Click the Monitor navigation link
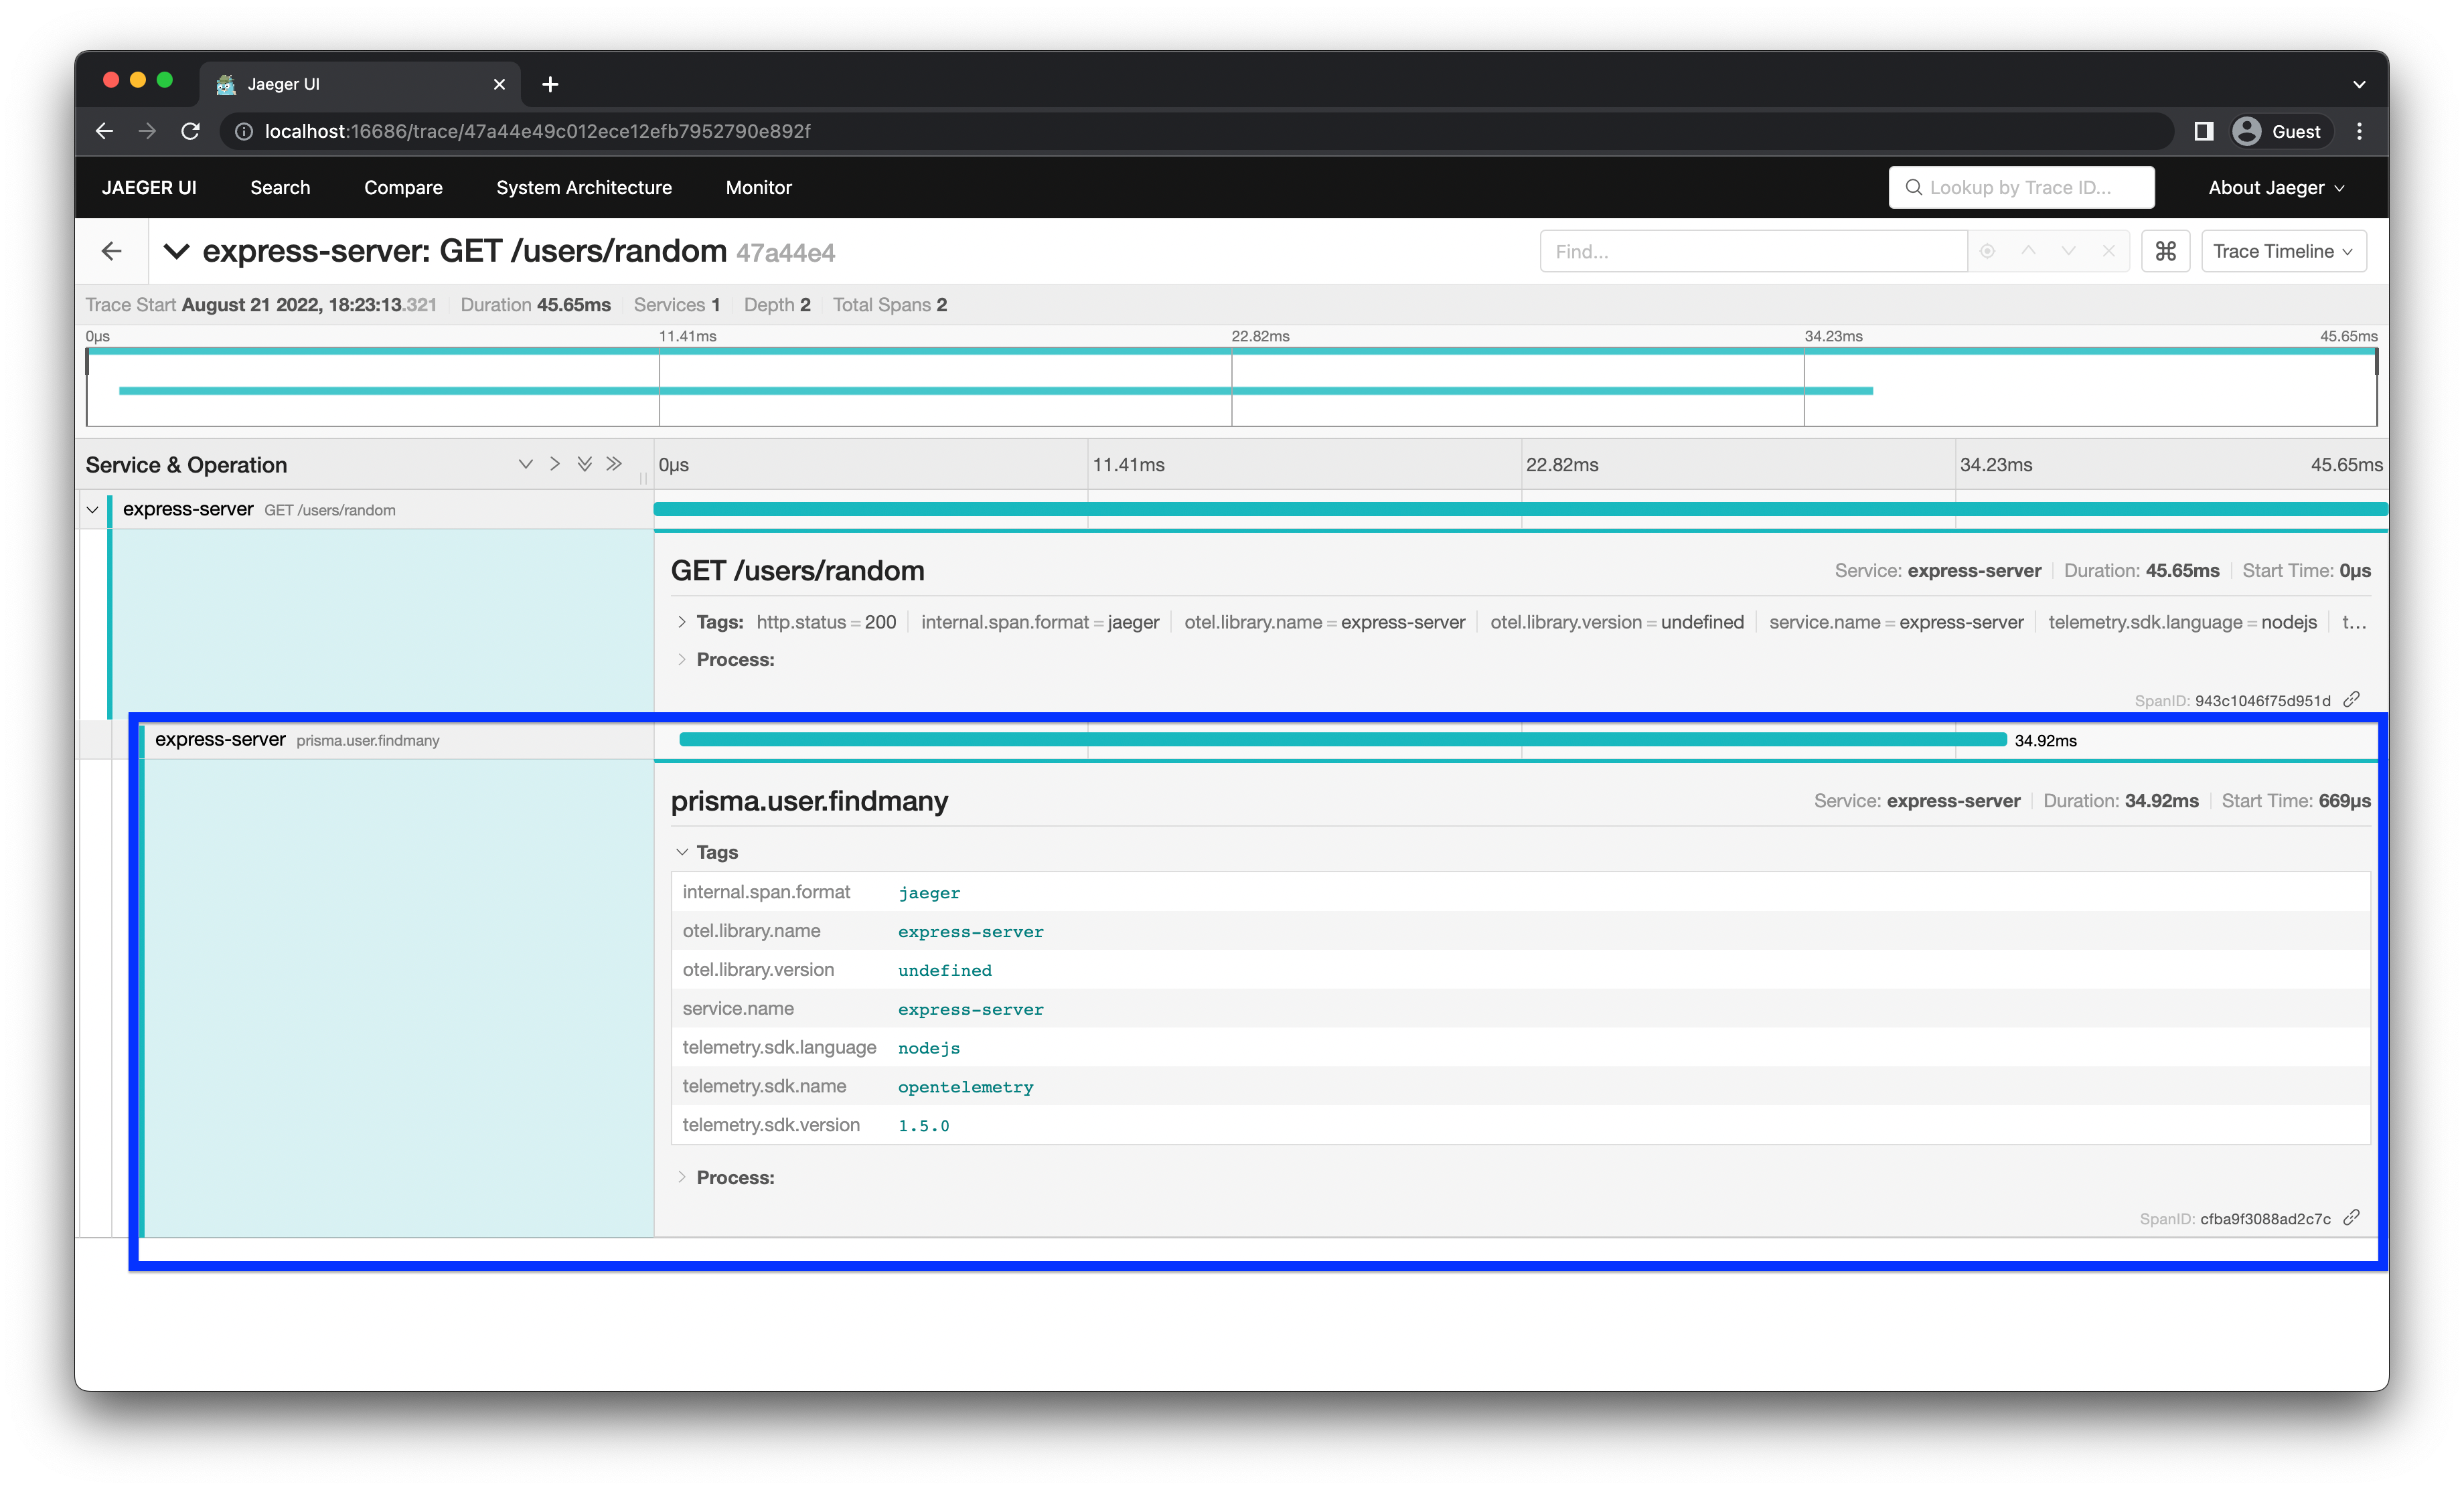 pos(758,188)
